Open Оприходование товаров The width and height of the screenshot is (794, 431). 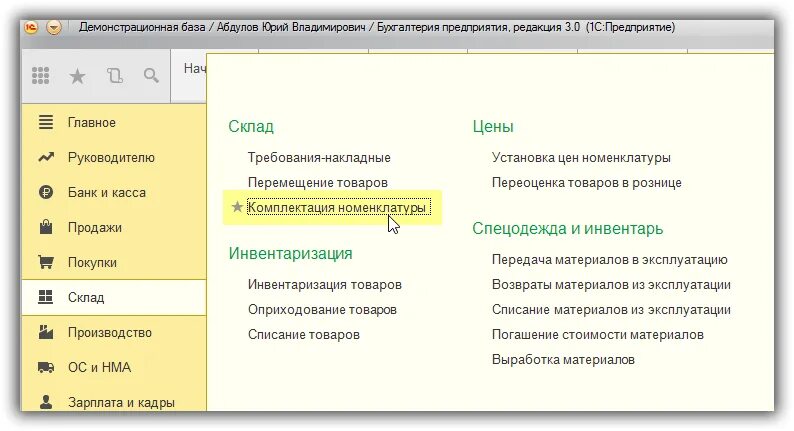322,309
